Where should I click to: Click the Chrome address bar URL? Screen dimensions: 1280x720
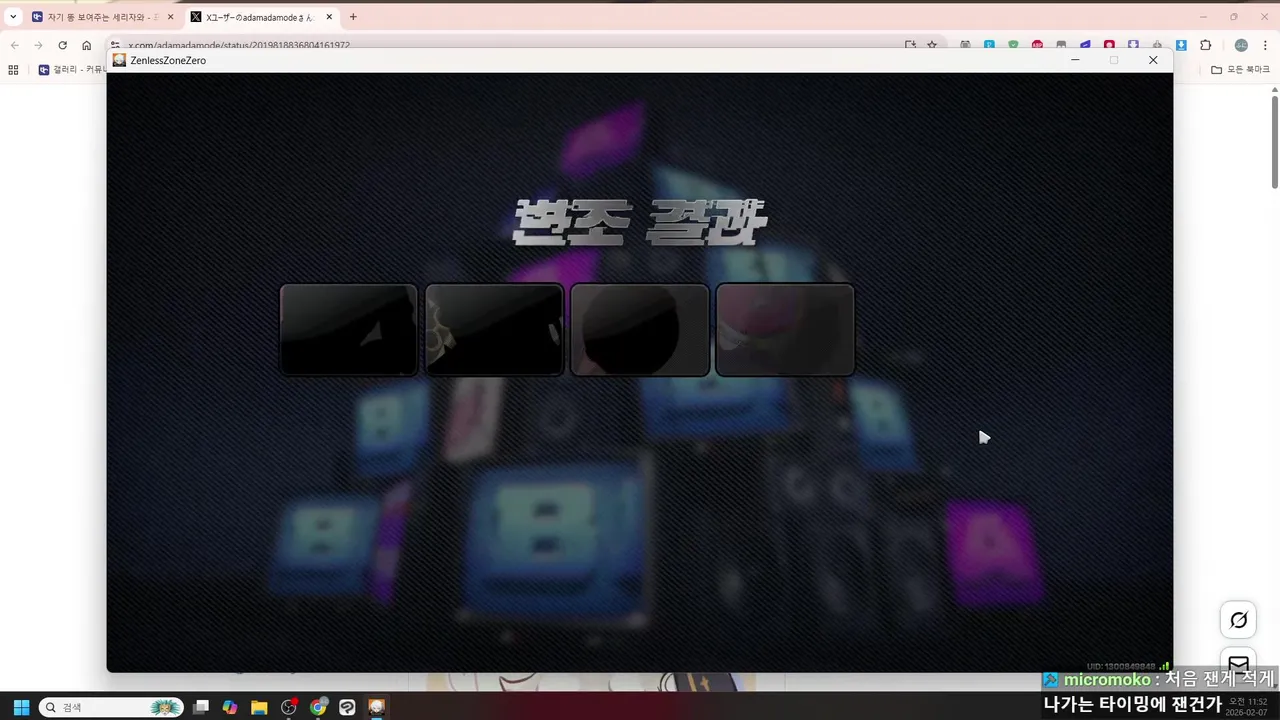click(x=239, y=45)
